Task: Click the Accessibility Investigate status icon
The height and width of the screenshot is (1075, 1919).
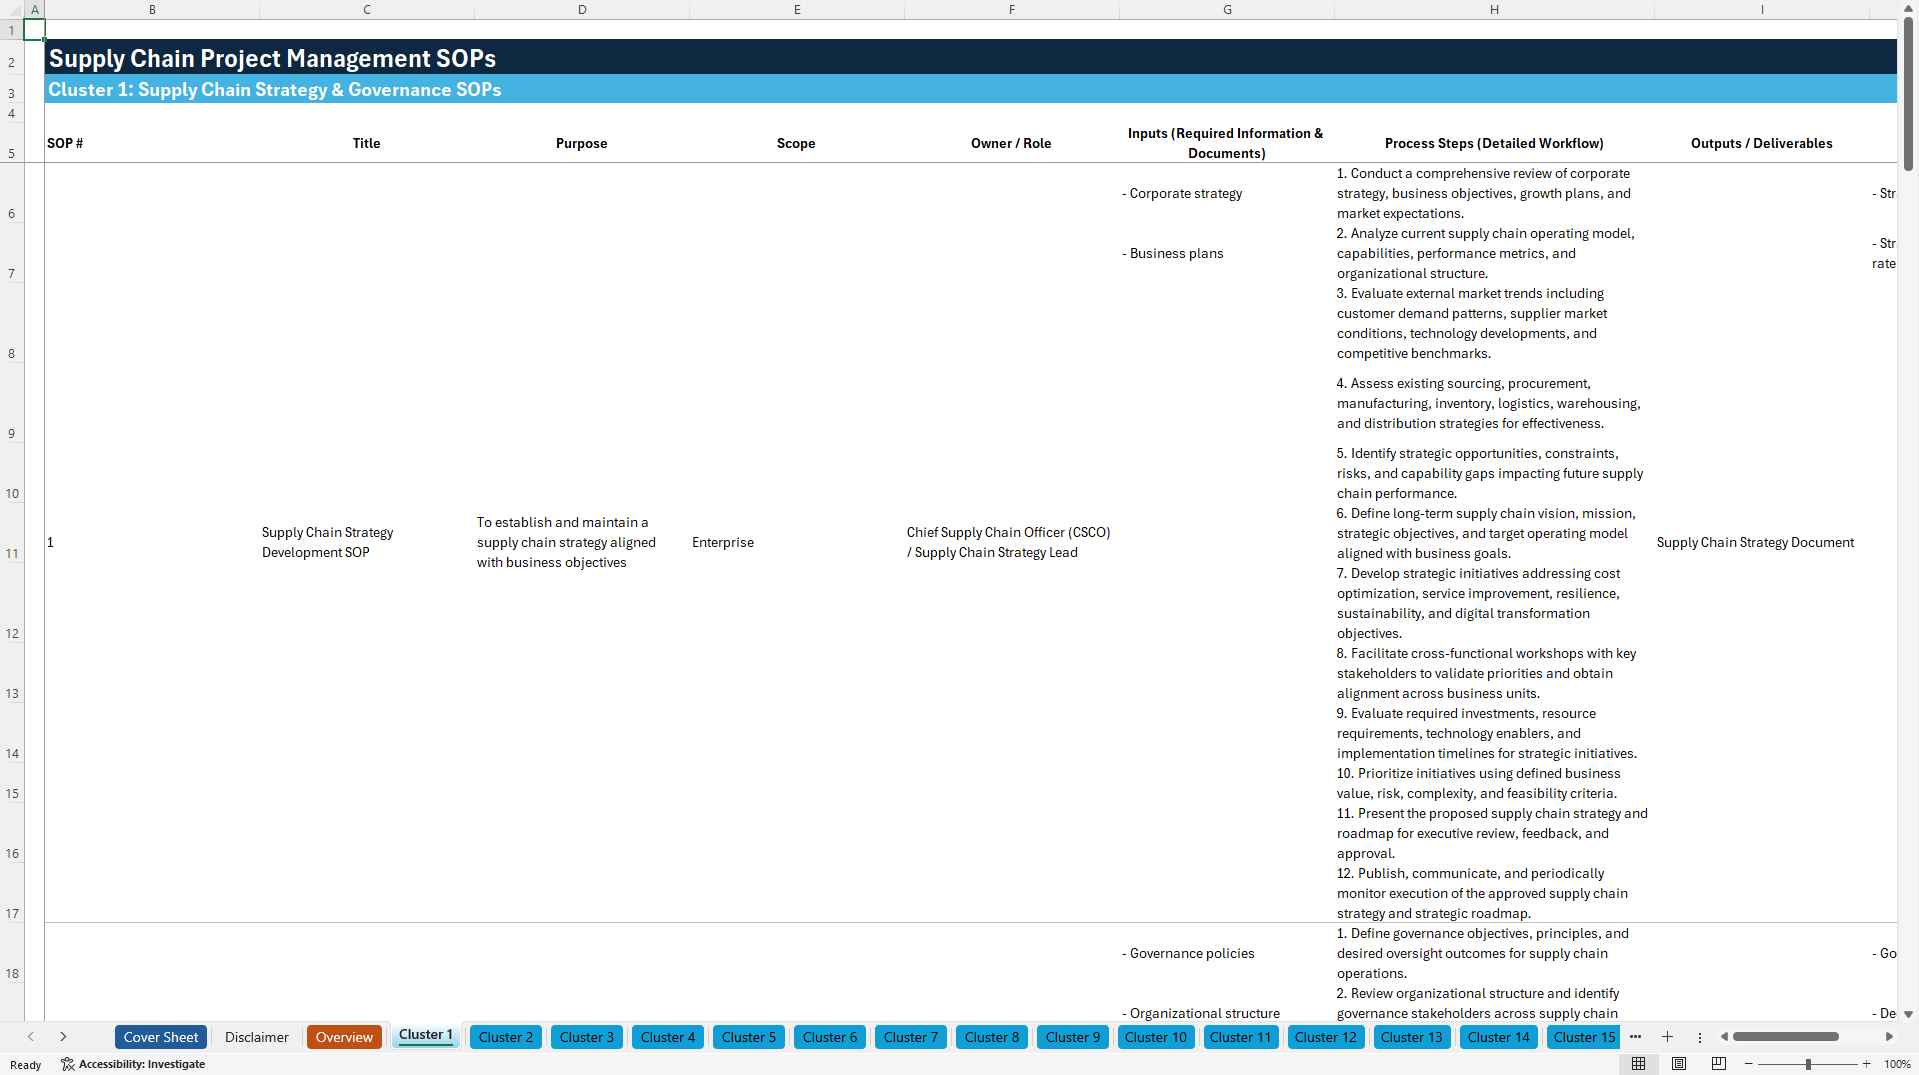Action: point(133,1064)
